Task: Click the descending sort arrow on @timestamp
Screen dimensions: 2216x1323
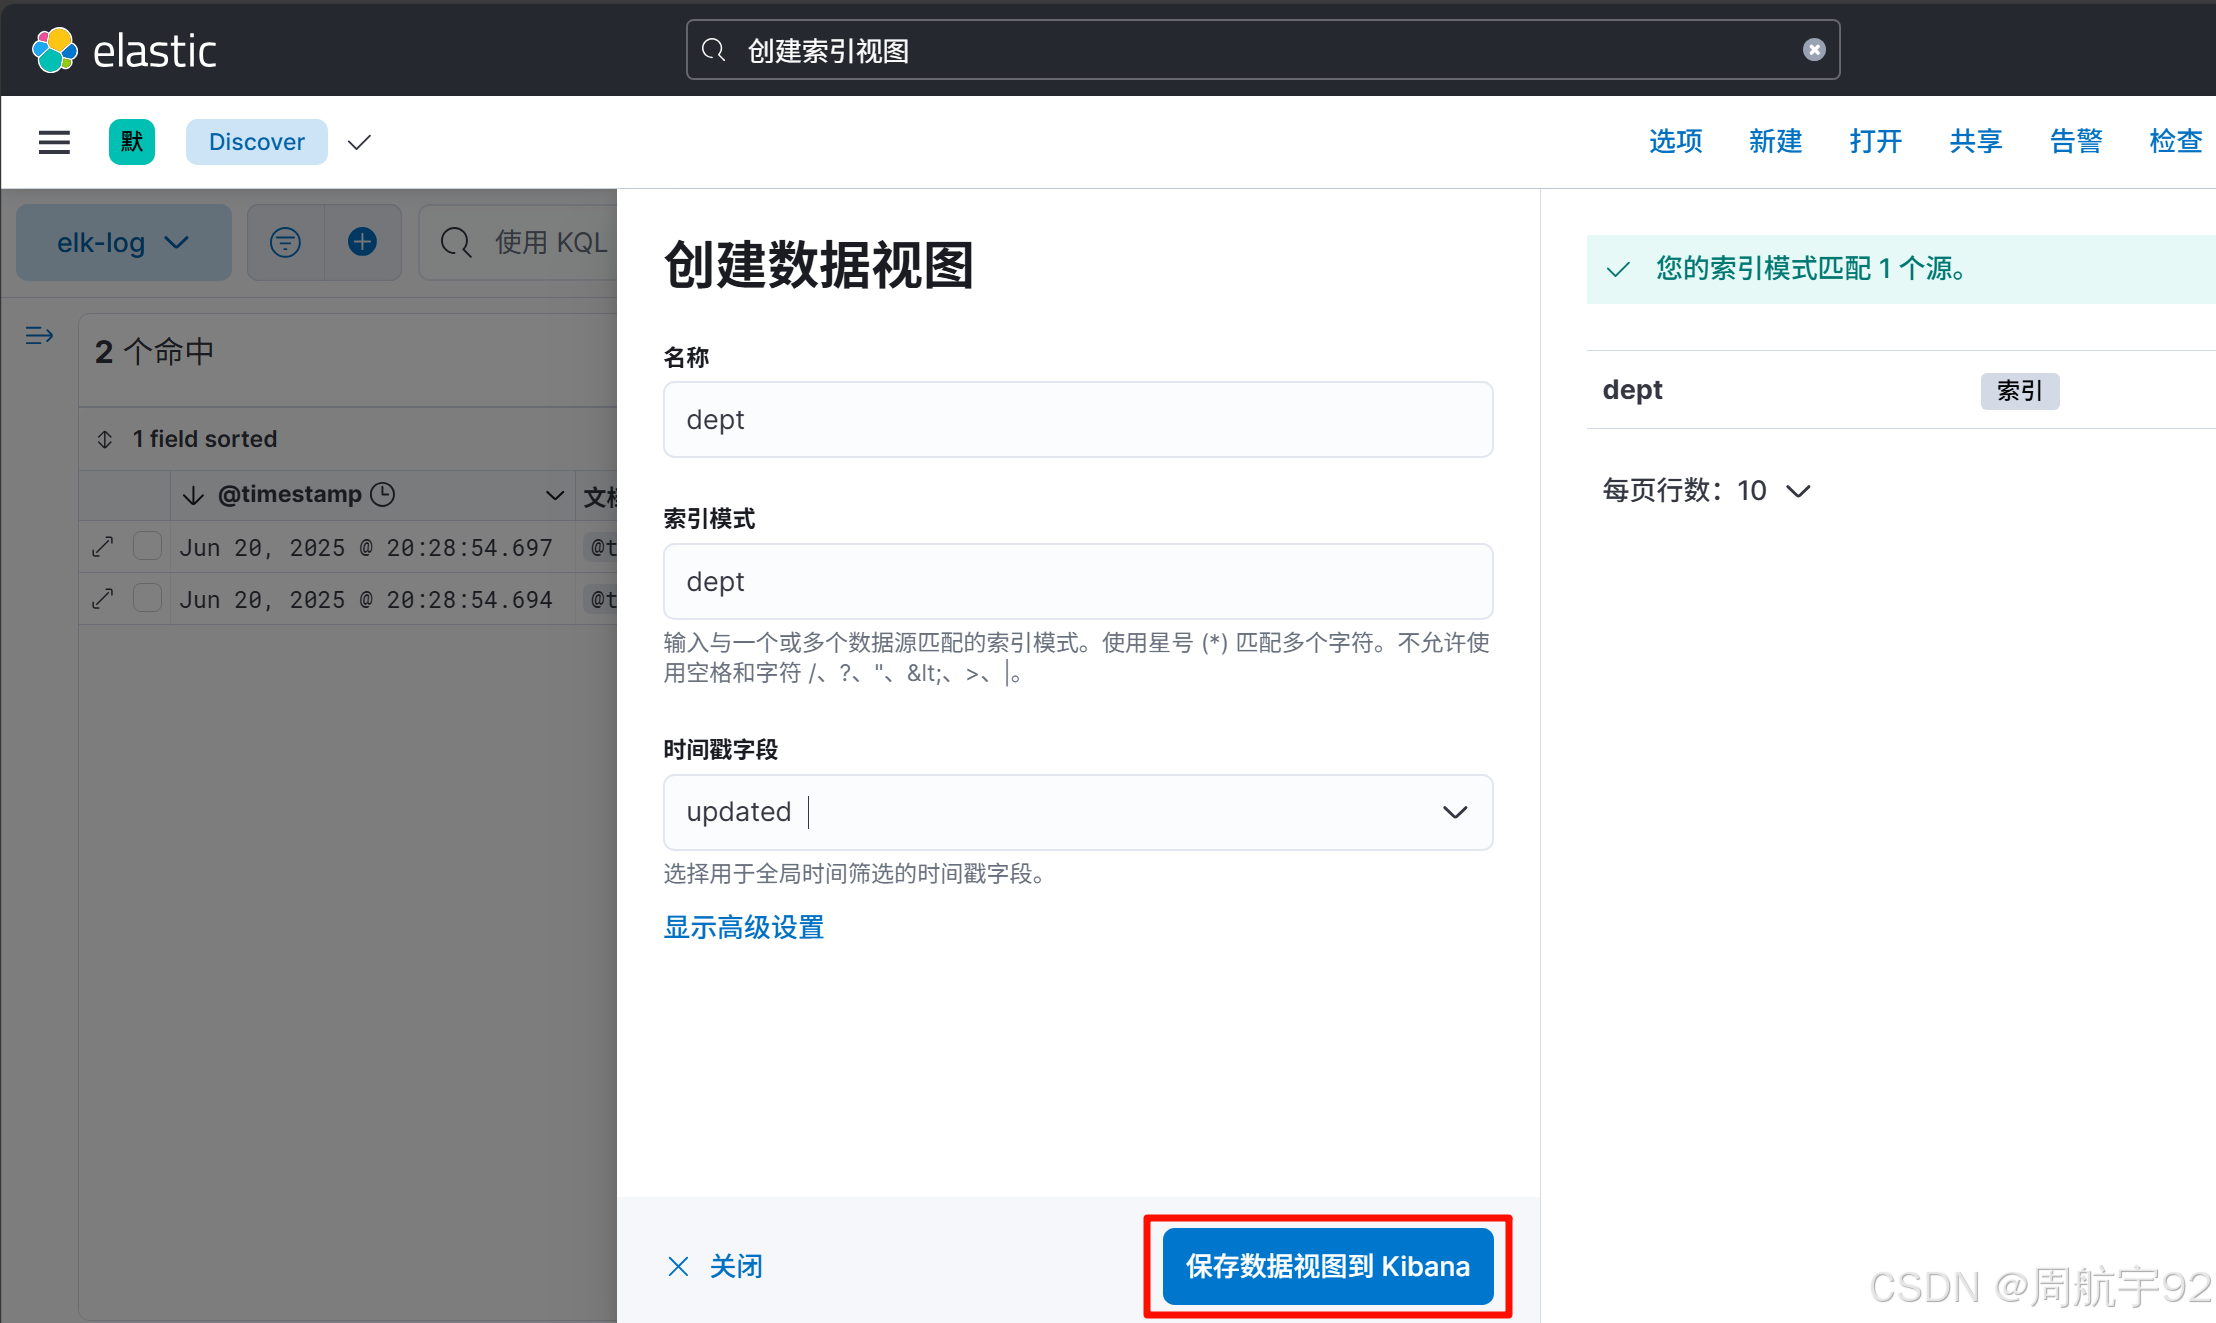Action: [x=193, y=495]
